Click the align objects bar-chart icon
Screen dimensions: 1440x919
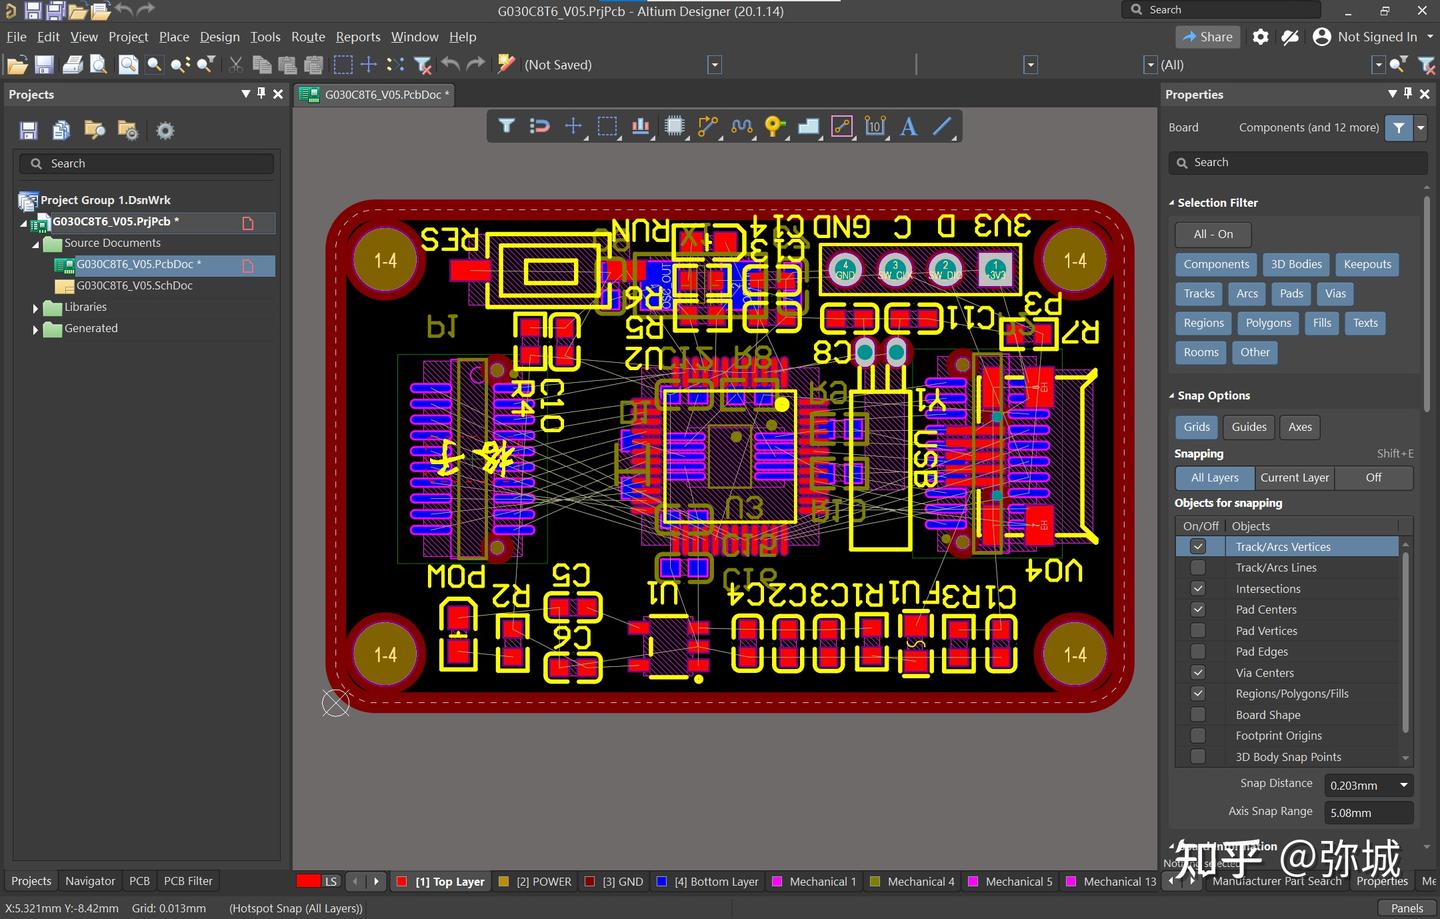(641, 126)
